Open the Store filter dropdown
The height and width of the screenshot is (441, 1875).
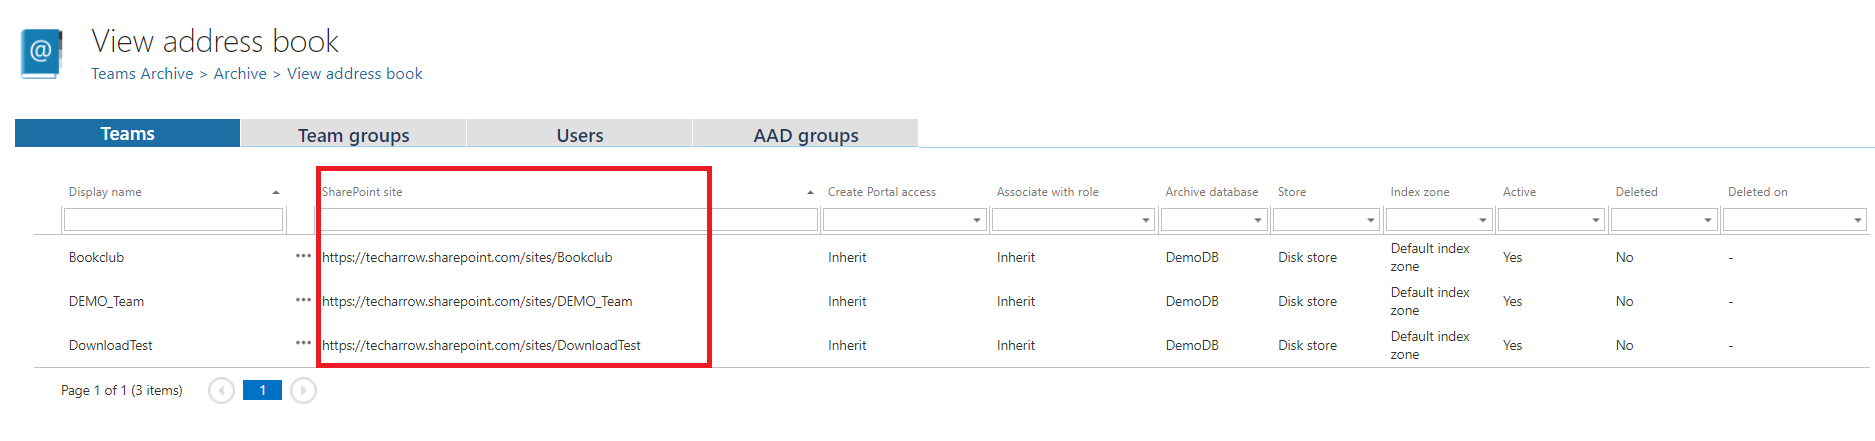pos(1370,220)
